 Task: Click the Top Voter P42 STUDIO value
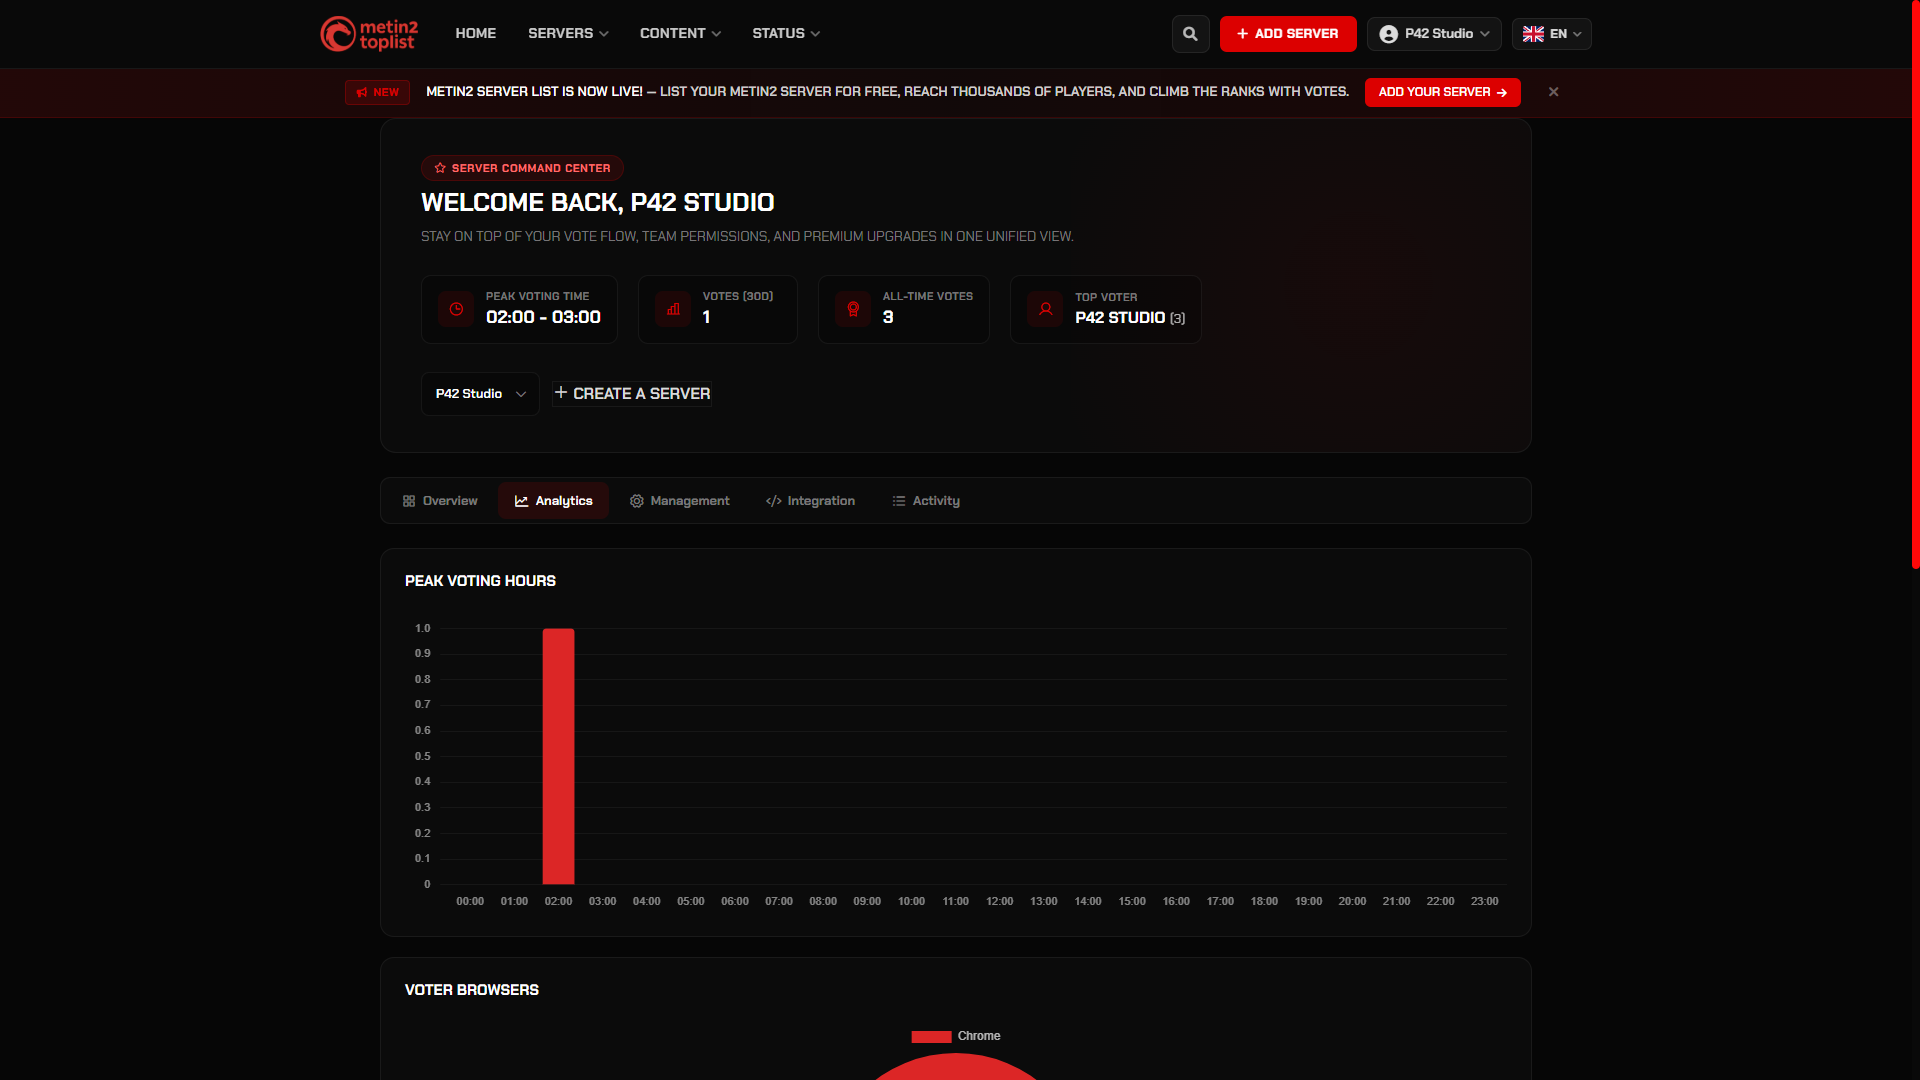click(x=1130, y=318)
